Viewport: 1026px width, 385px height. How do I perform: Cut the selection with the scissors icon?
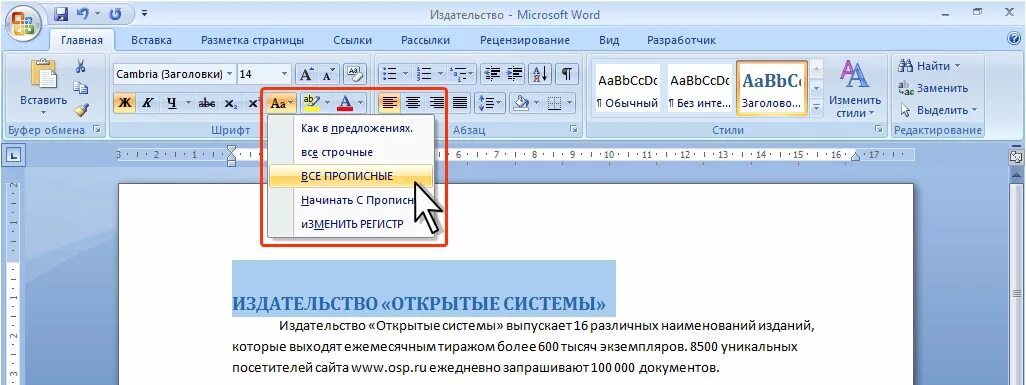[80, 66]
